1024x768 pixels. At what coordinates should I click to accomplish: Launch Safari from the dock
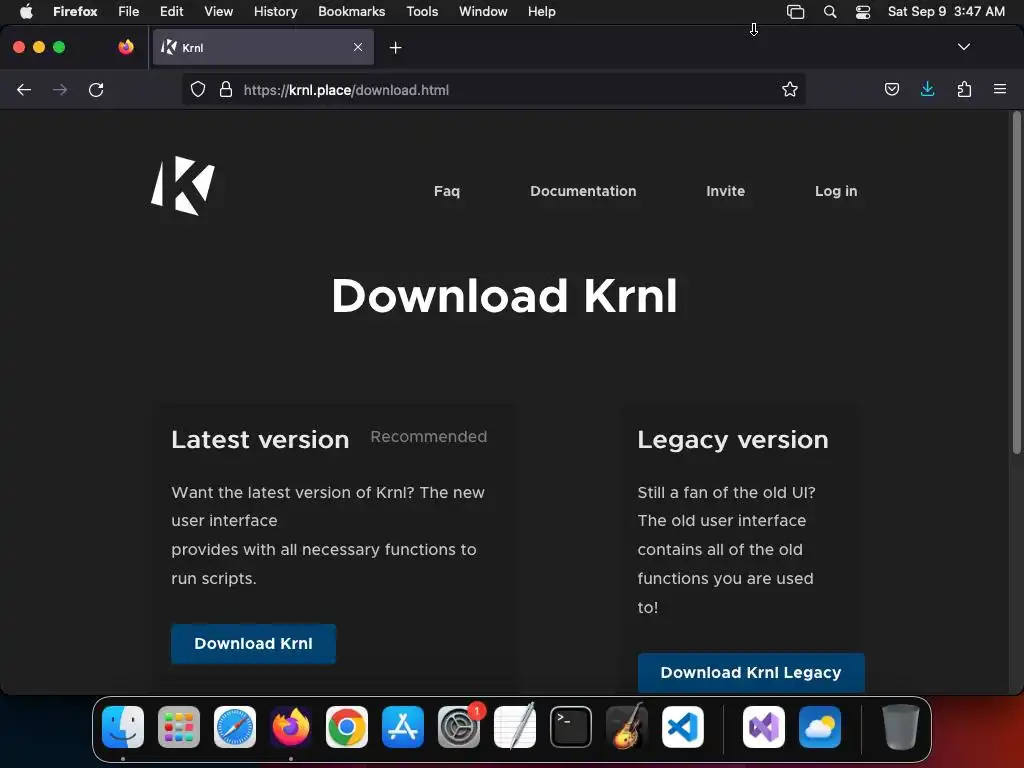click(x=234, y=727)
